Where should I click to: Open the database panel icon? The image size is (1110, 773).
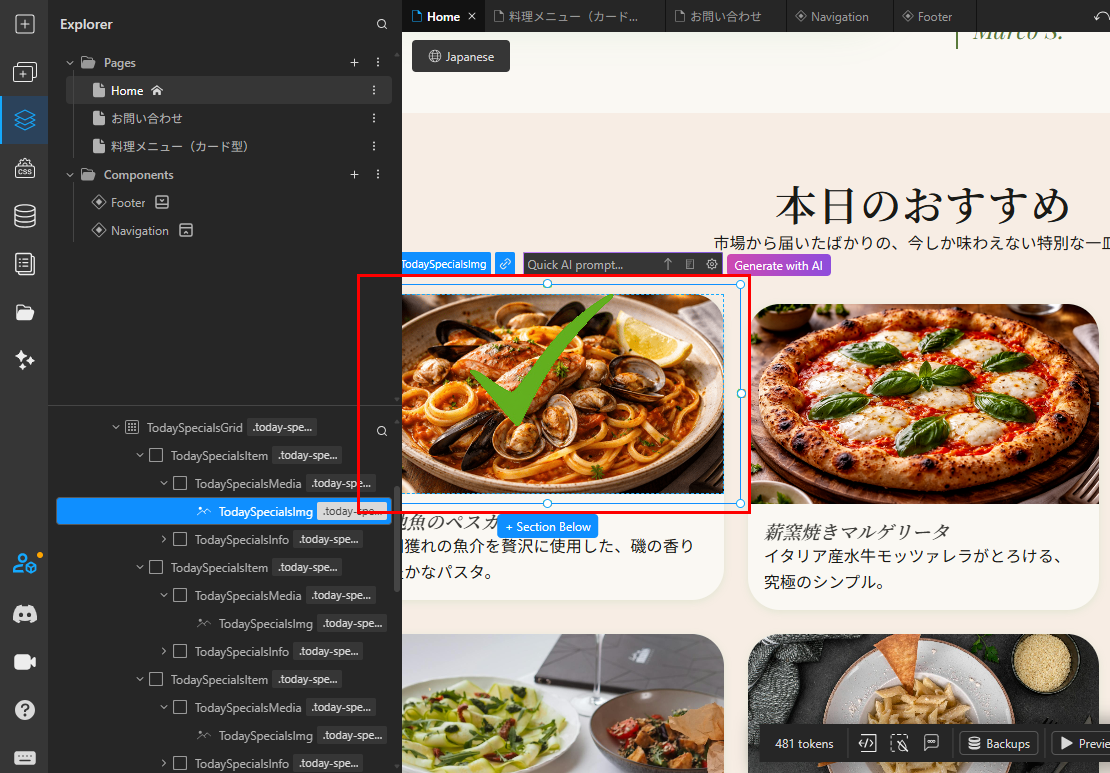[x=25, y=216]
